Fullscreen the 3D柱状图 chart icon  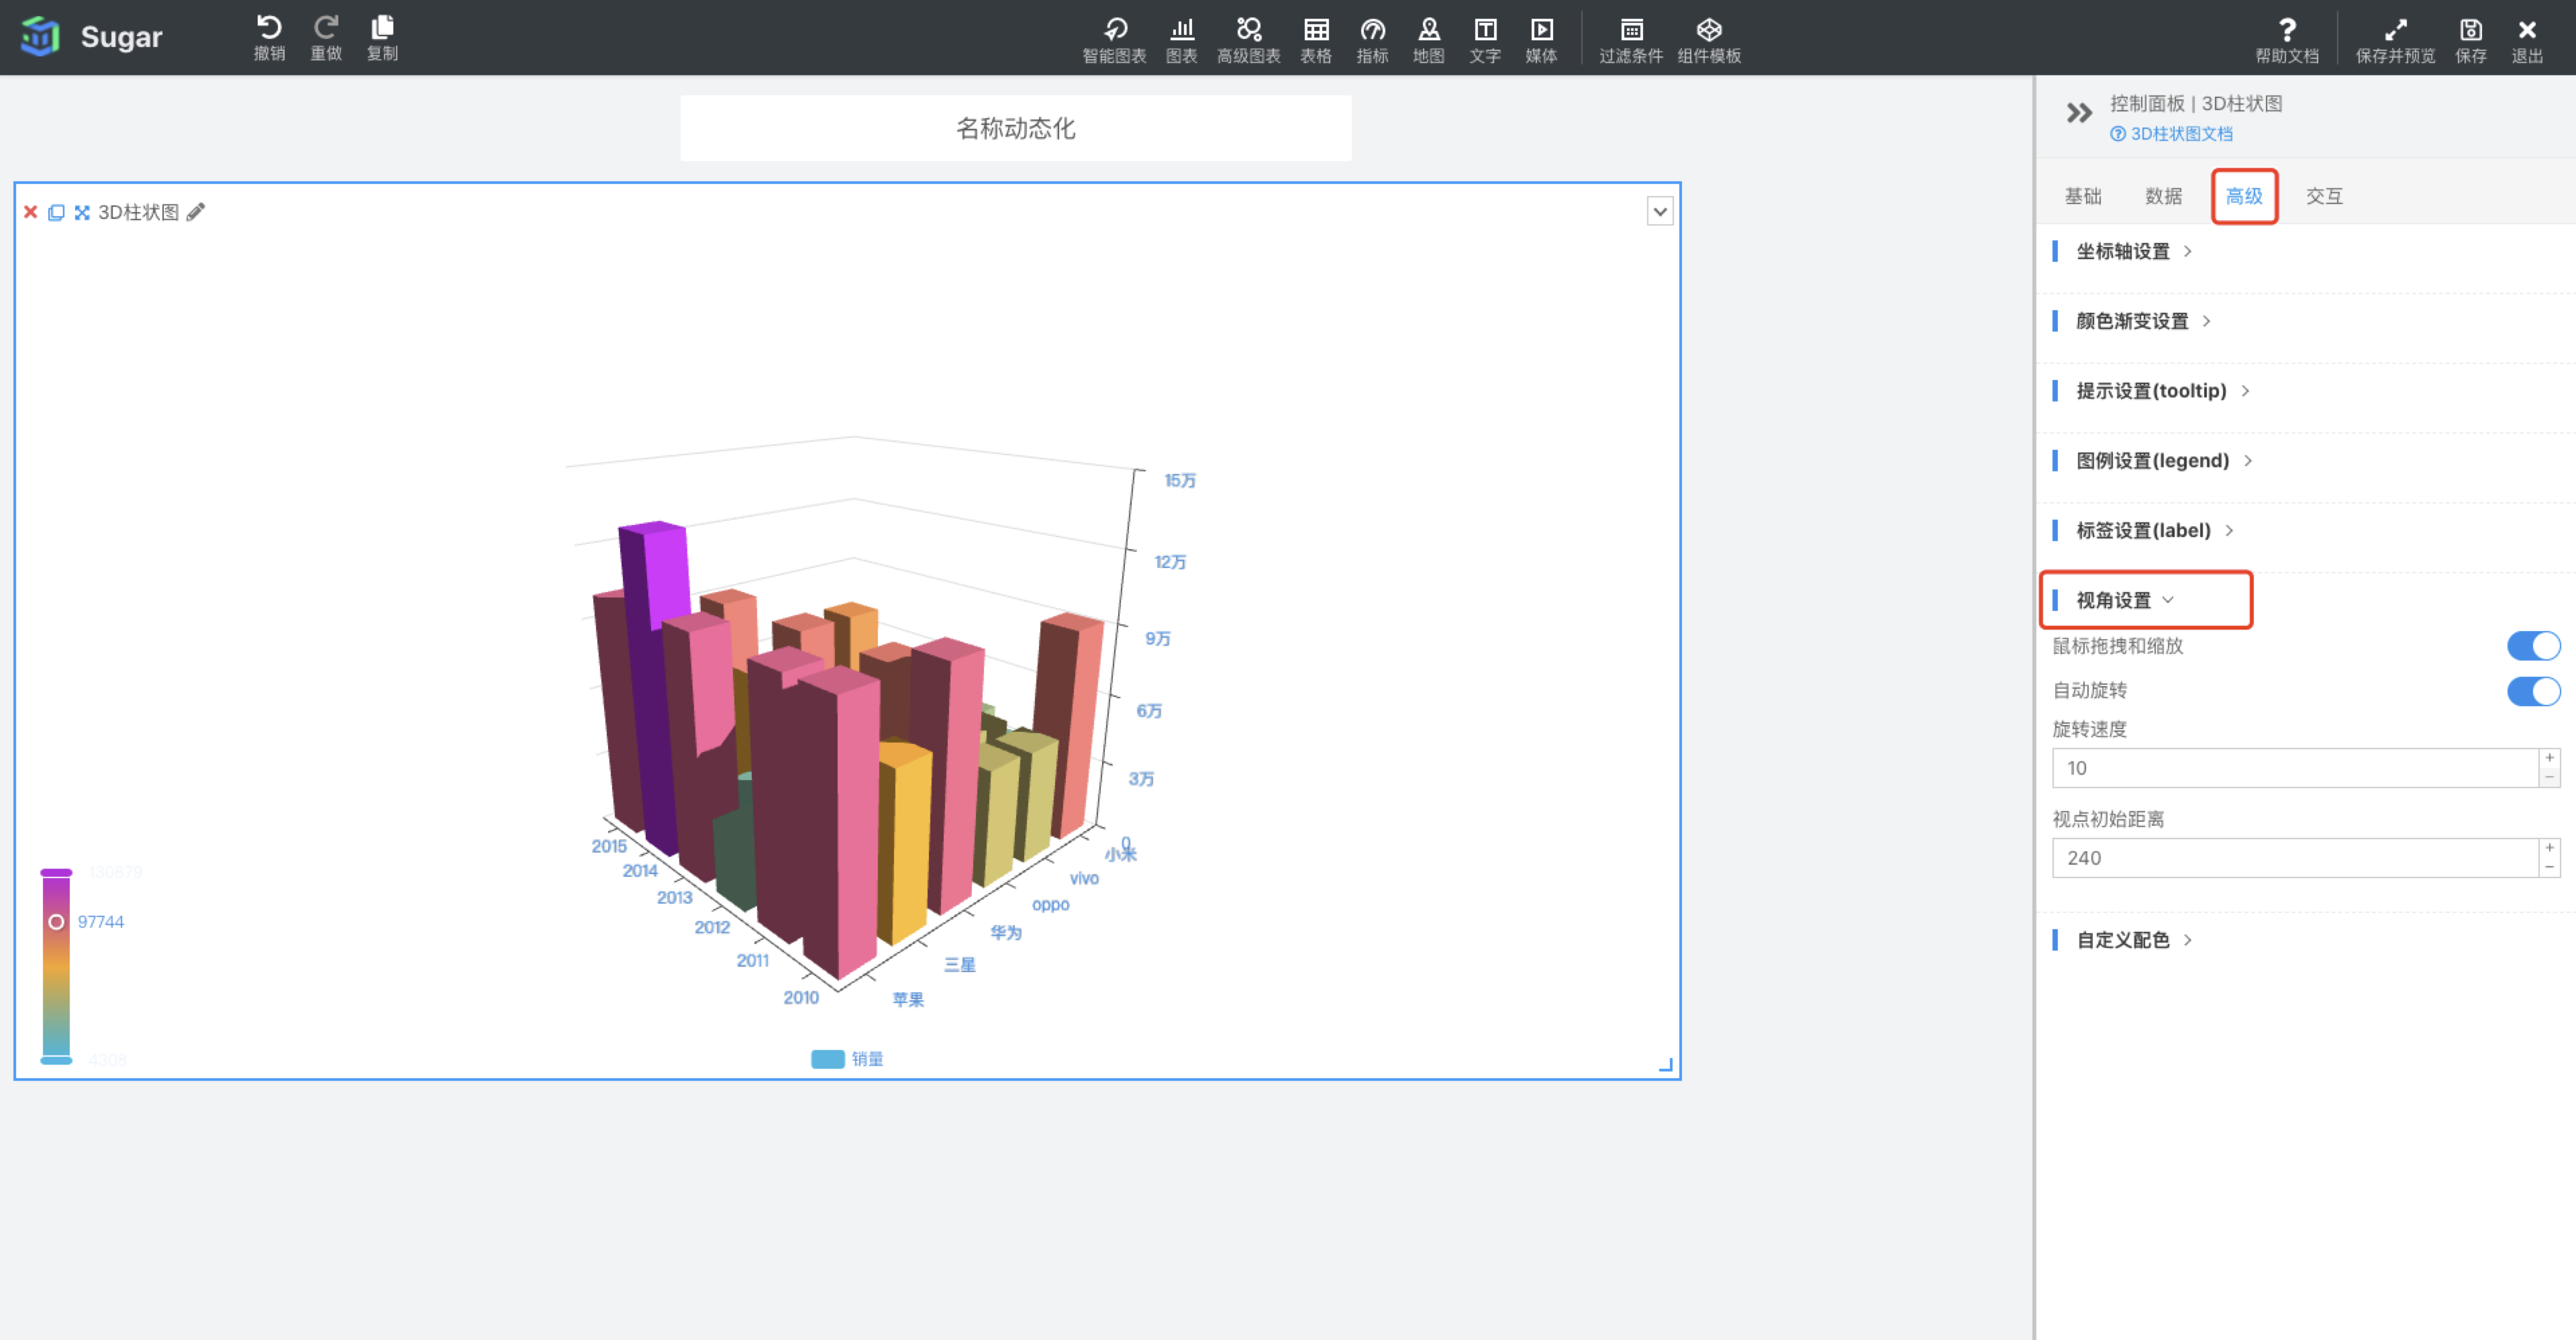82,212
